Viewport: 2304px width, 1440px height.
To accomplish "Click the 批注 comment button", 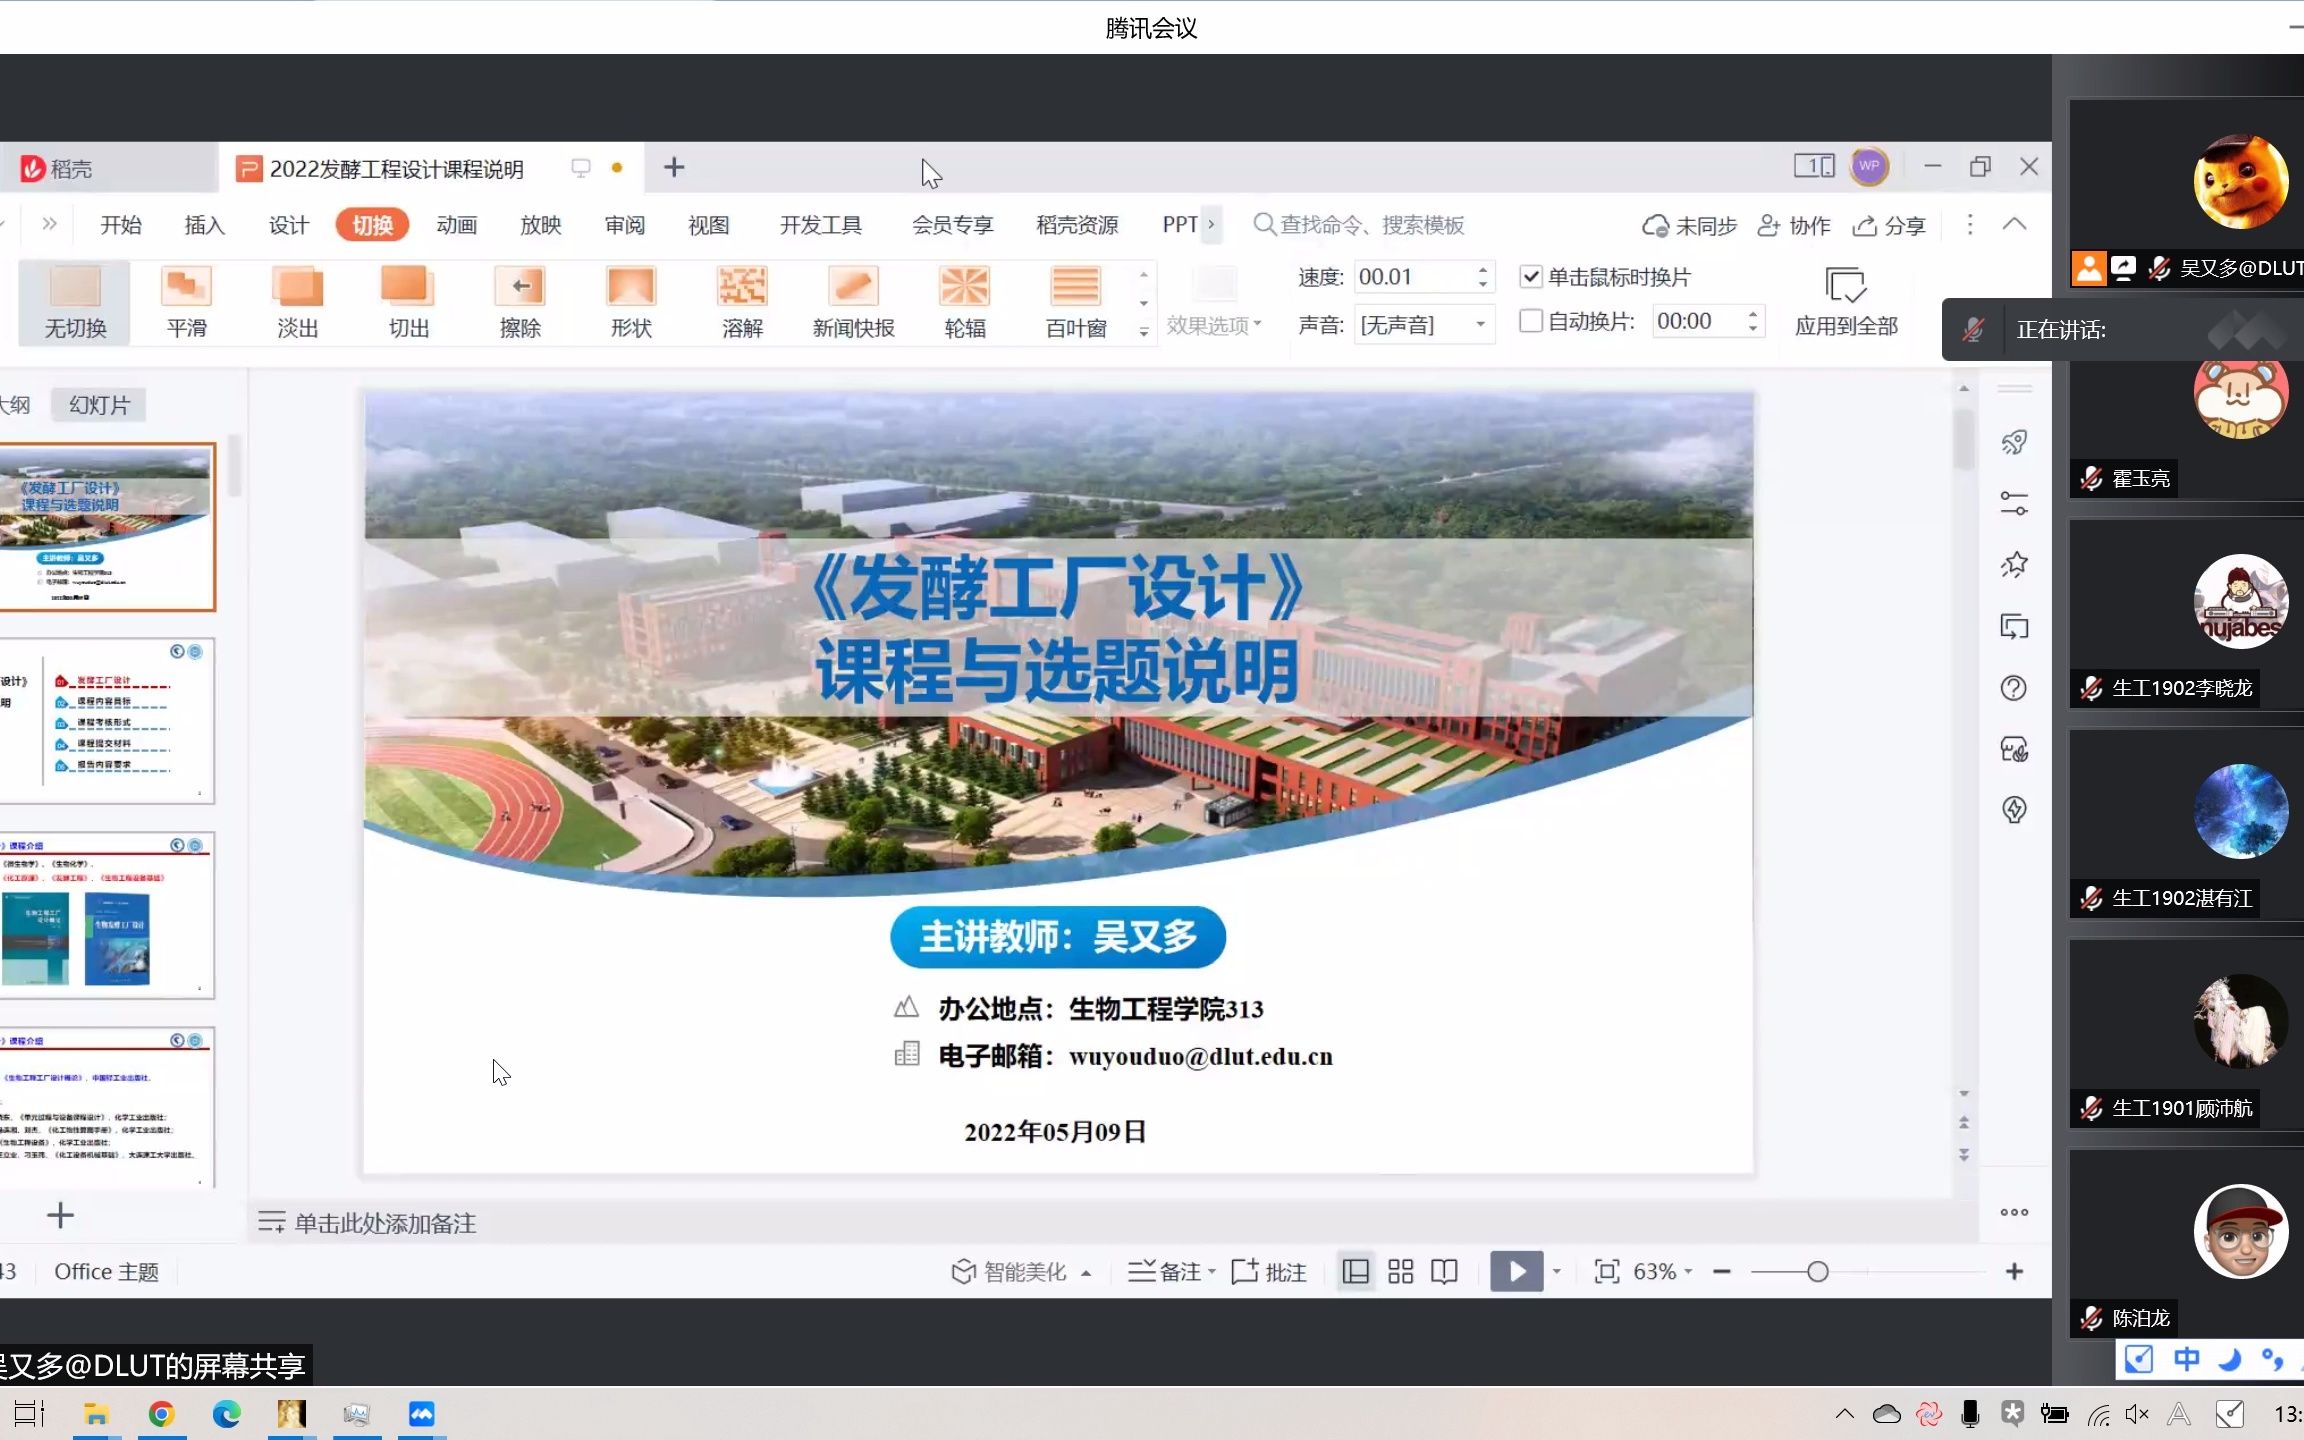I will (1268, 1271).
